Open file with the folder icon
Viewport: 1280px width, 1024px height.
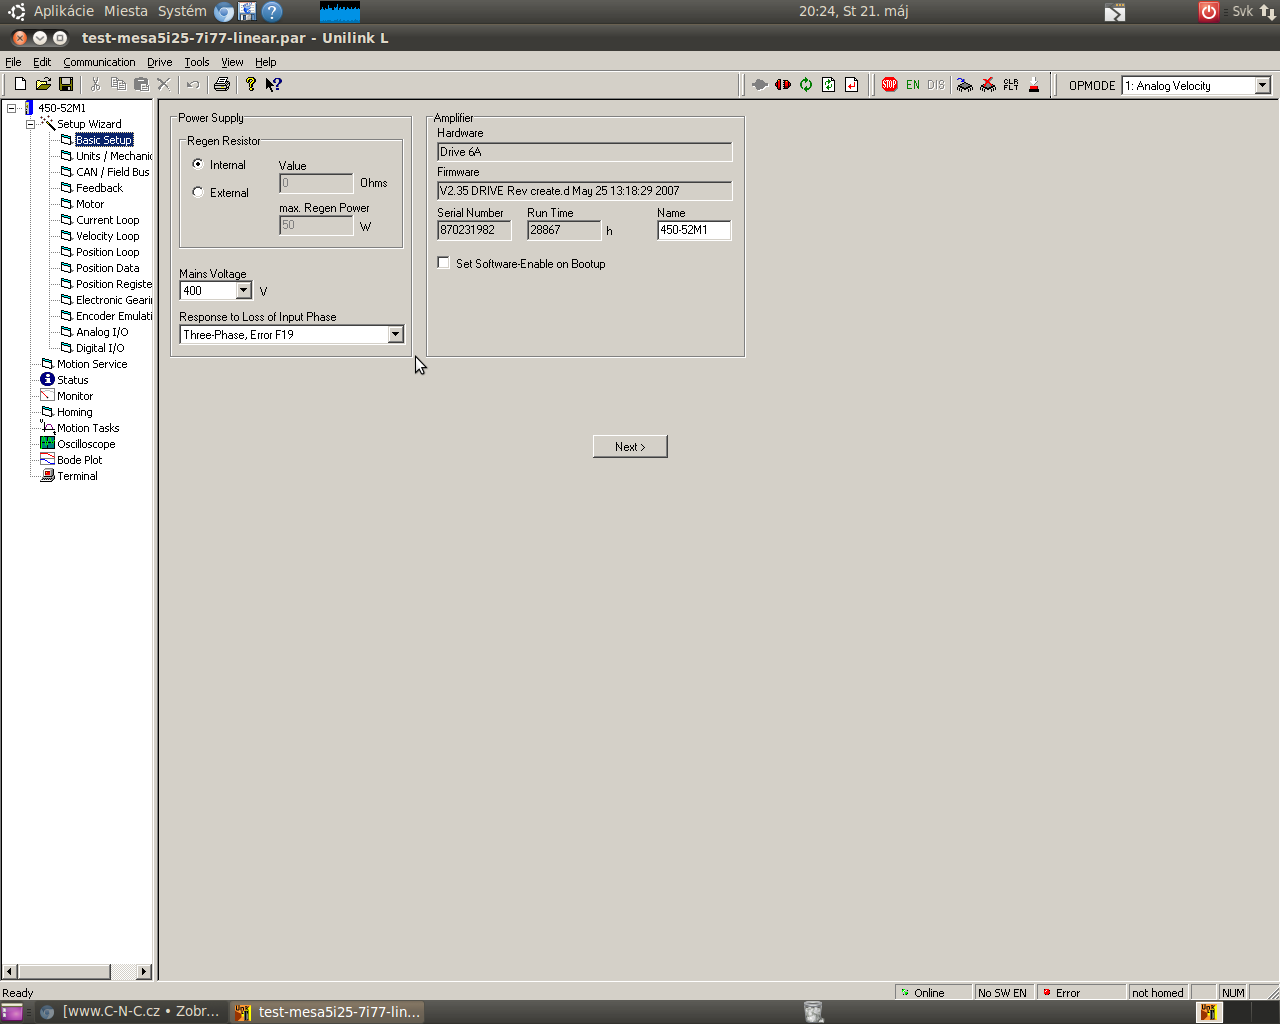[43, 85]
